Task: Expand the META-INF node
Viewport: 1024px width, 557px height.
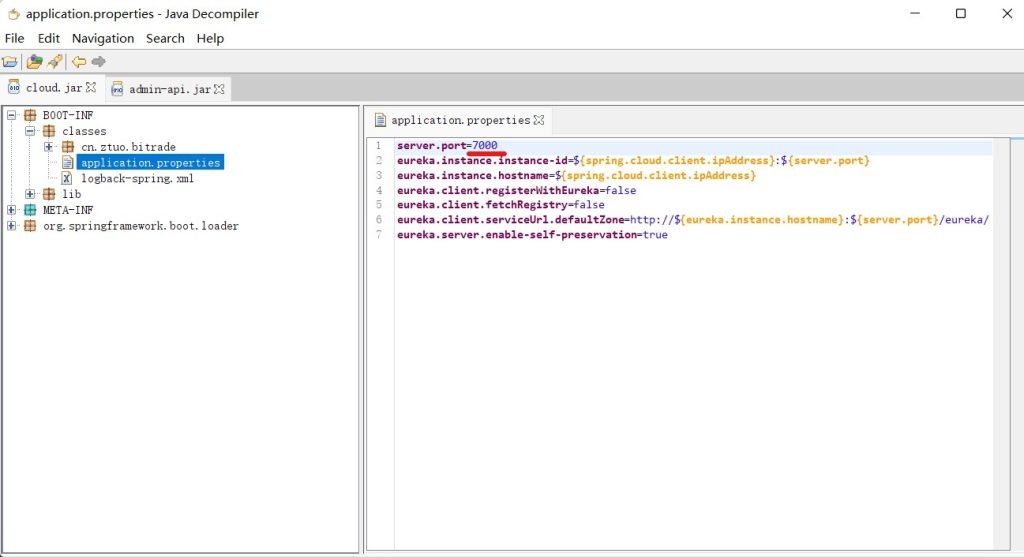Action: (x=12, y=210)
